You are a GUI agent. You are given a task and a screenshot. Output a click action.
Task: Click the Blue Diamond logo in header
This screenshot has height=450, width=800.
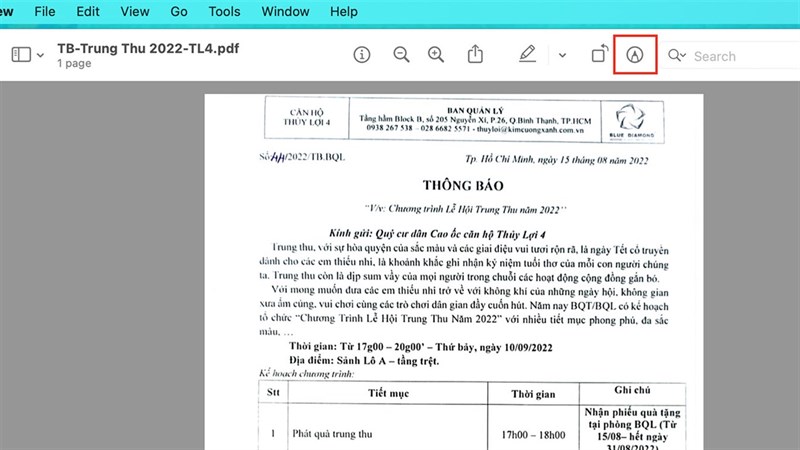coord(632,121)
